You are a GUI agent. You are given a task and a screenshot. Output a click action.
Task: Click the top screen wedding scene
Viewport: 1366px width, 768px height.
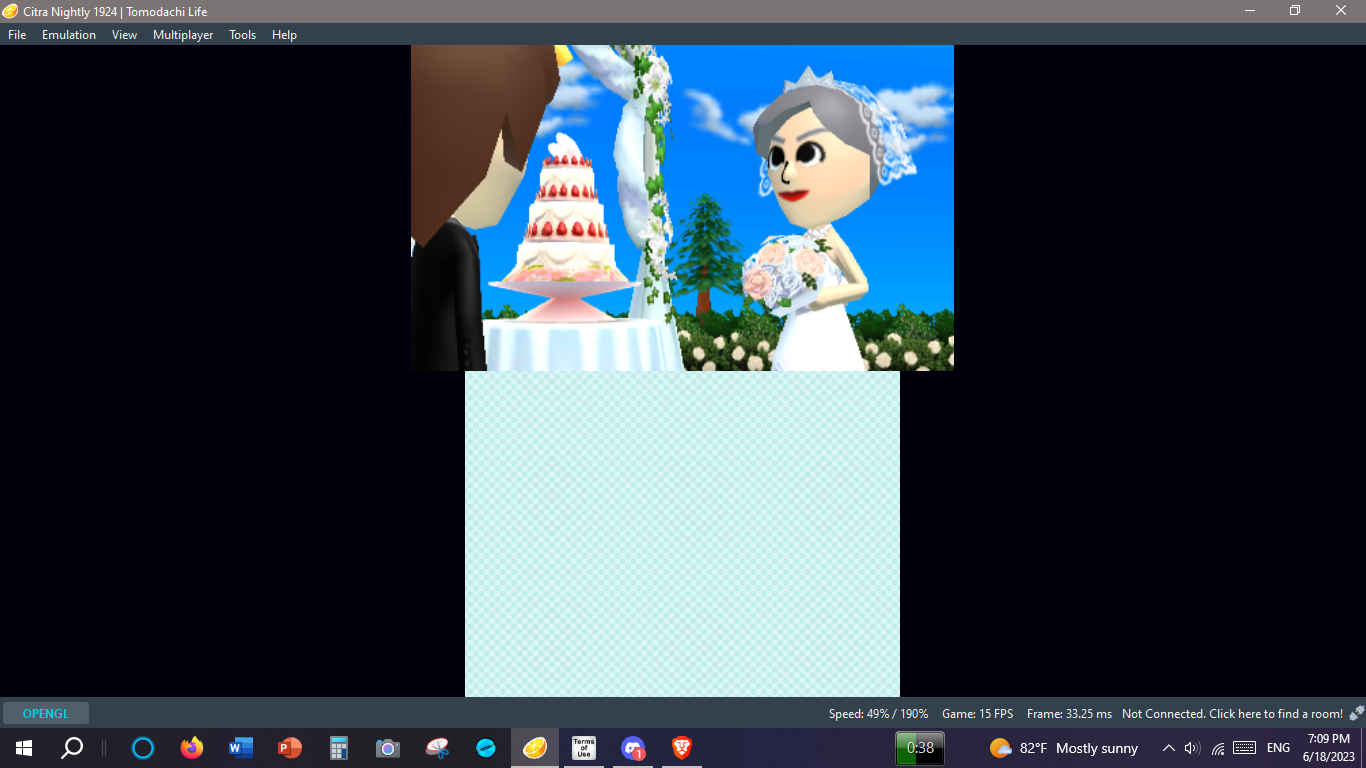coord(682,208)
